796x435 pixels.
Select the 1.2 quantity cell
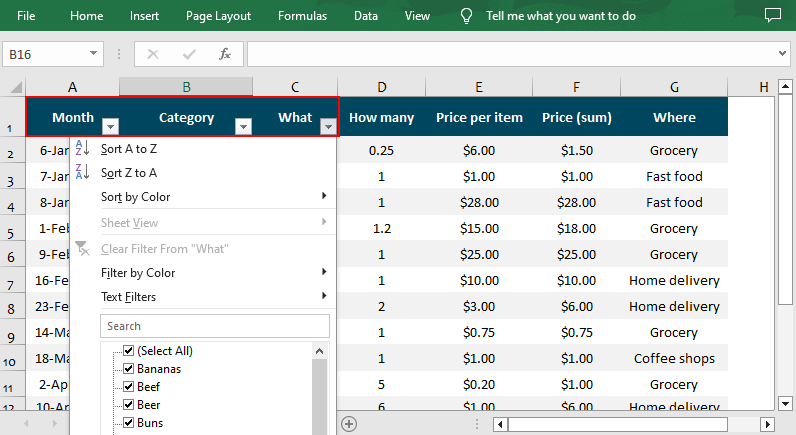pos(381,228)
